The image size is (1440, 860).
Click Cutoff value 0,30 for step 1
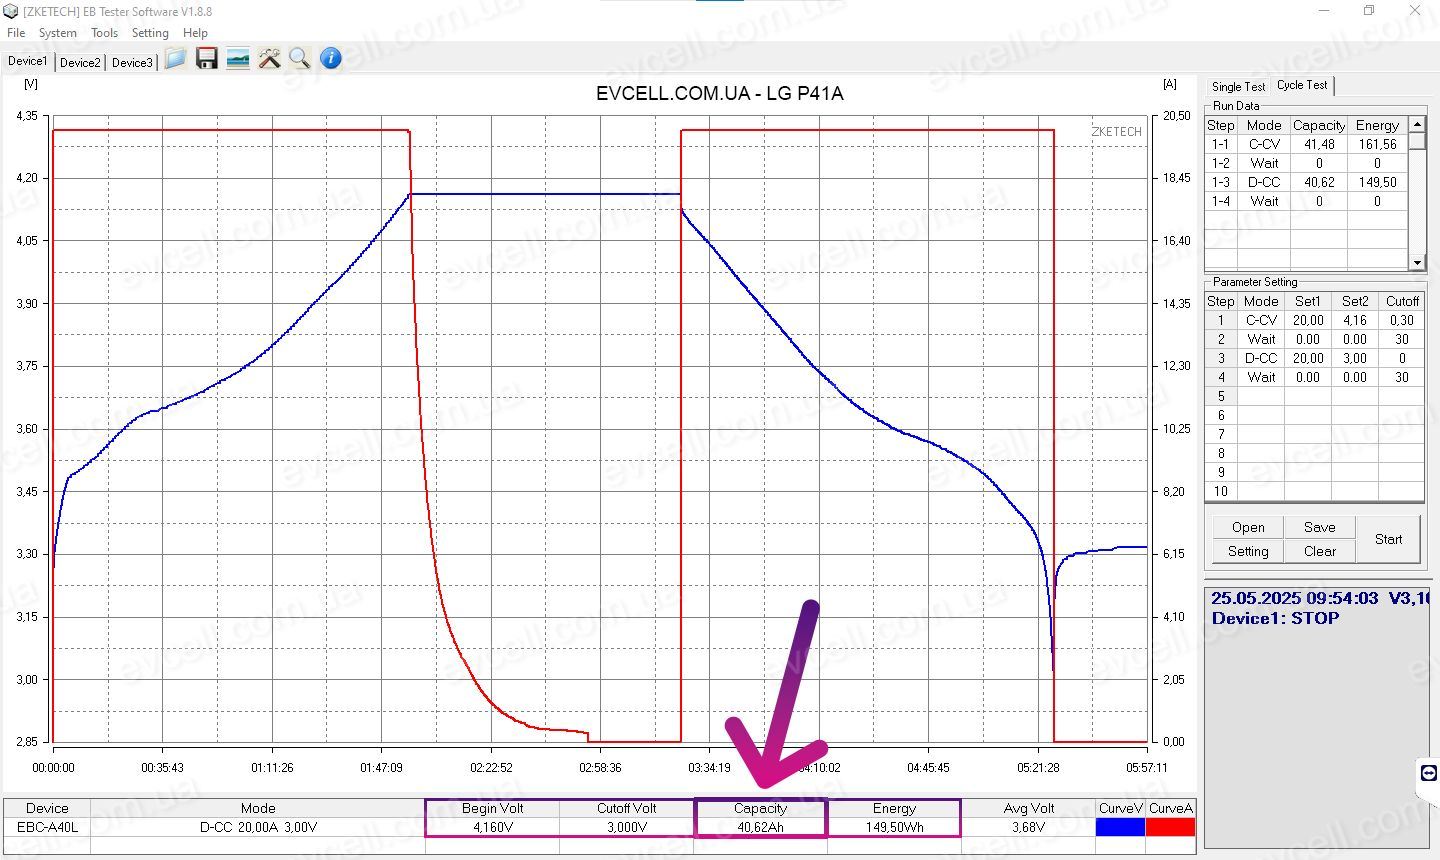[1402, 320]
